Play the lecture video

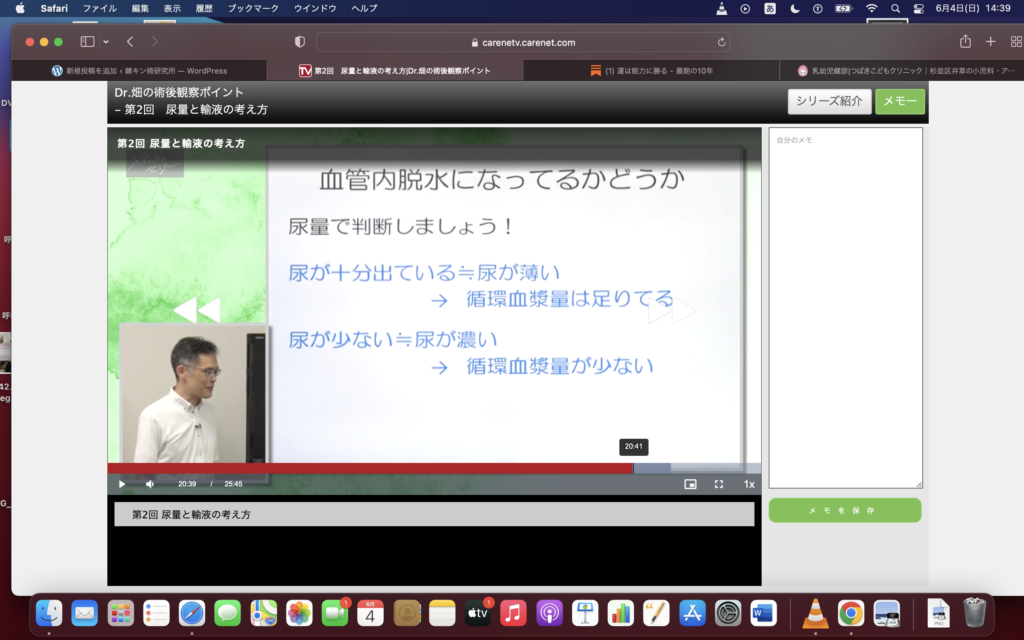[x=122, y=484]
